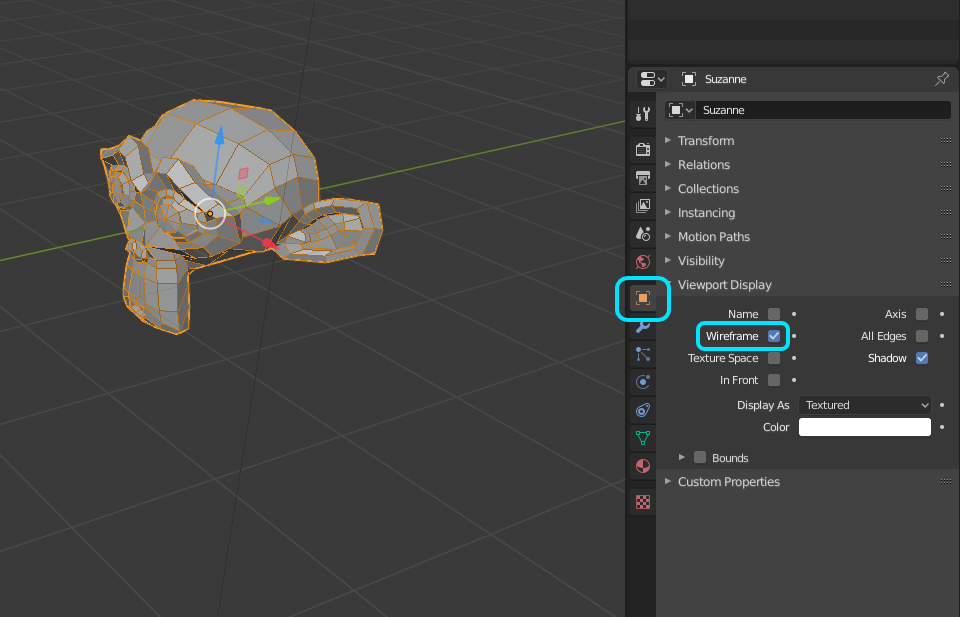This screenshot has width=960, height=617.
Task: Click the animate dot next to Texture Space
Action: pos(794,358)
